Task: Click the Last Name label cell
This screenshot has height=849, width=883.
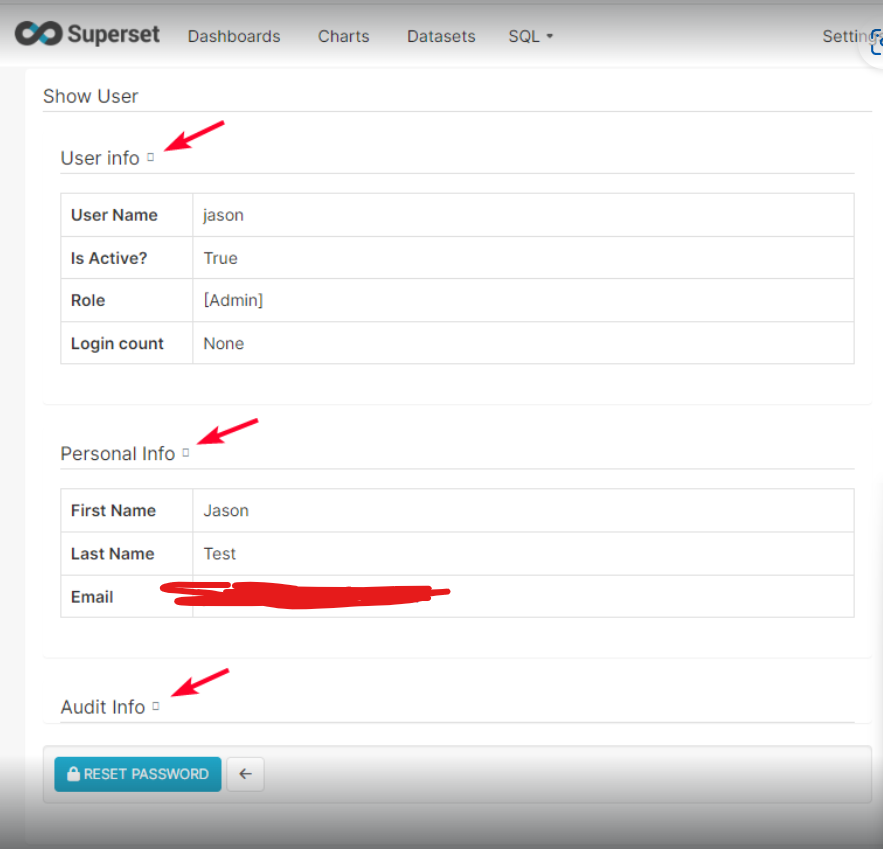Action: (127, 553)
